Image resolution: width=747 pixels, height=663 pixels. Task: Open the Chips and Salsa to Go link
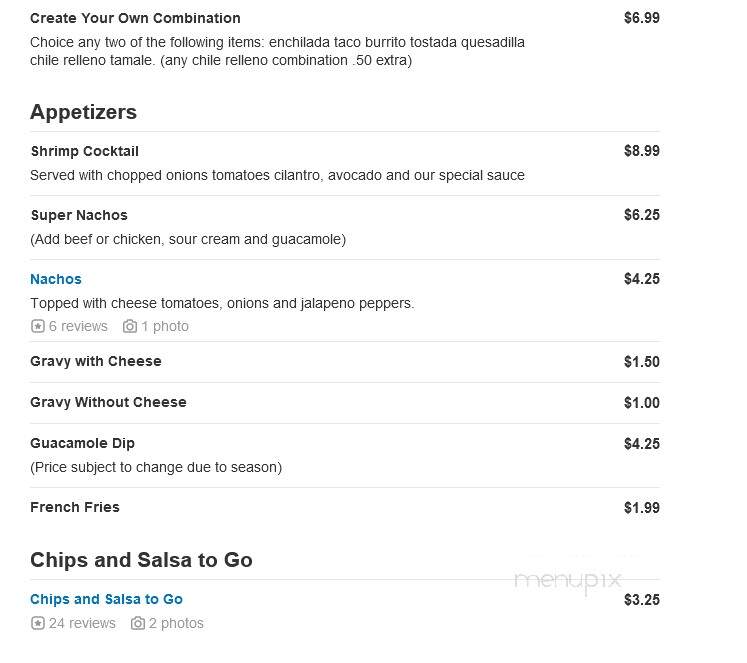[106, 599]
